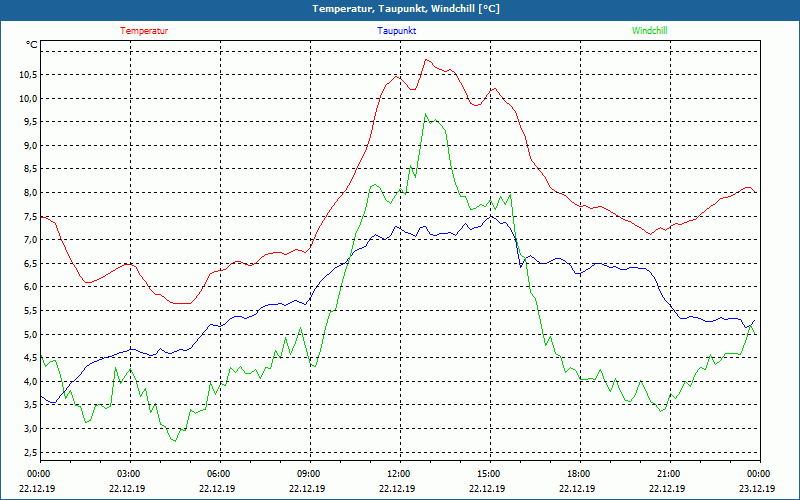Click the 10,0 y-axis value
Viewport: 800px width, 500px height.
click(x=28, y=98)
